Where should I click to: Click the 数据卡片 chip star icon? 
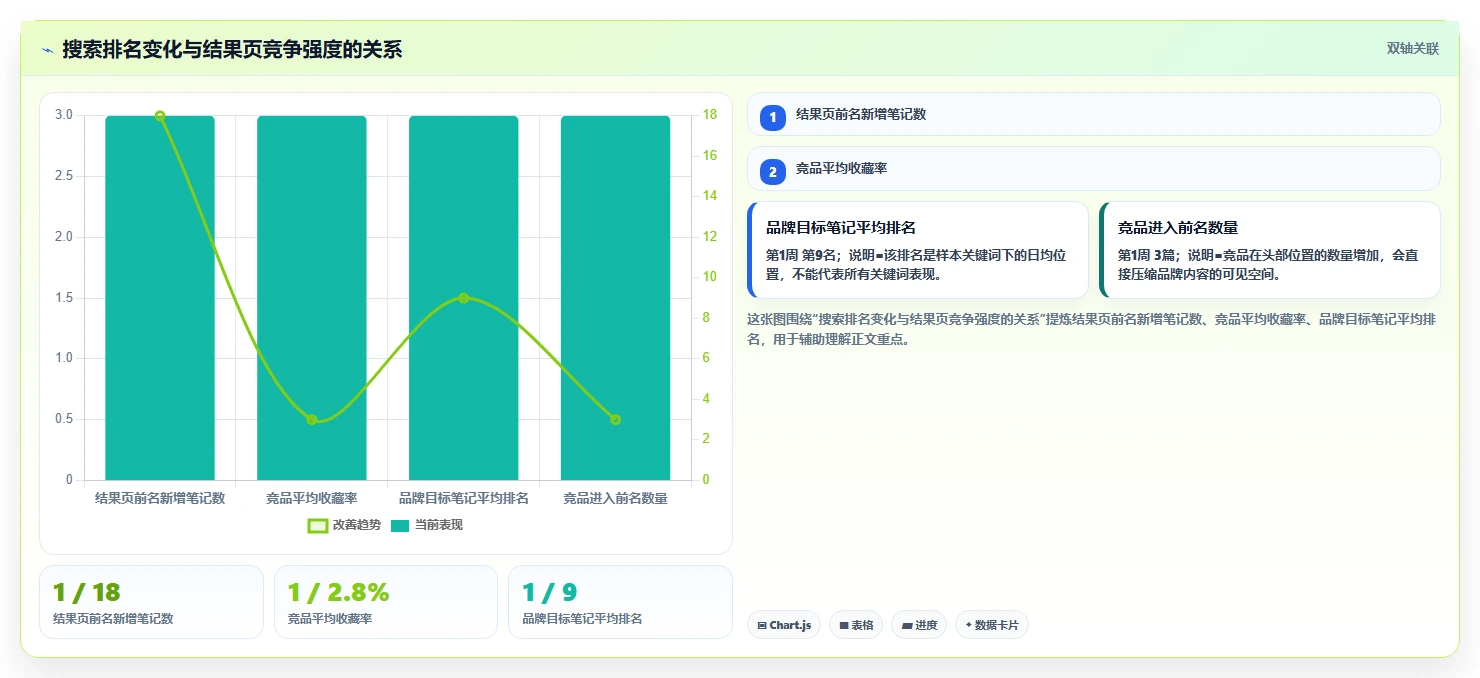point(969,625)
